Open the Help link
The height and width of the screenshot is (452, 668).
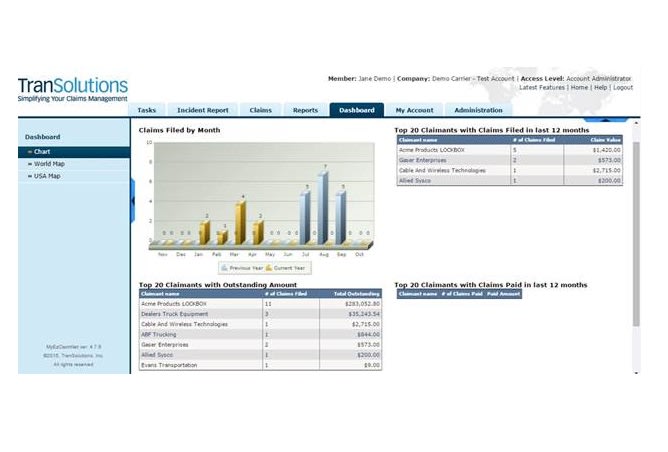[600, 87]
